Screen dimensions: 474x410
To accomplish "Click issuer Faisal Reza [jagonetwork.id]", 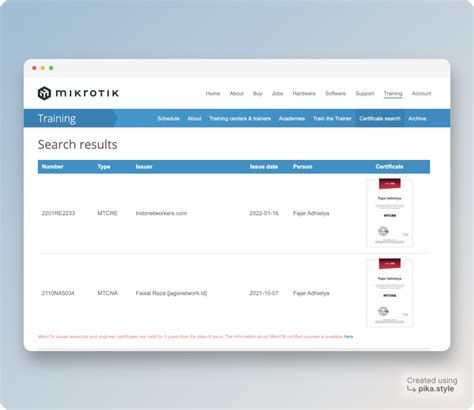I will point(171,293).
